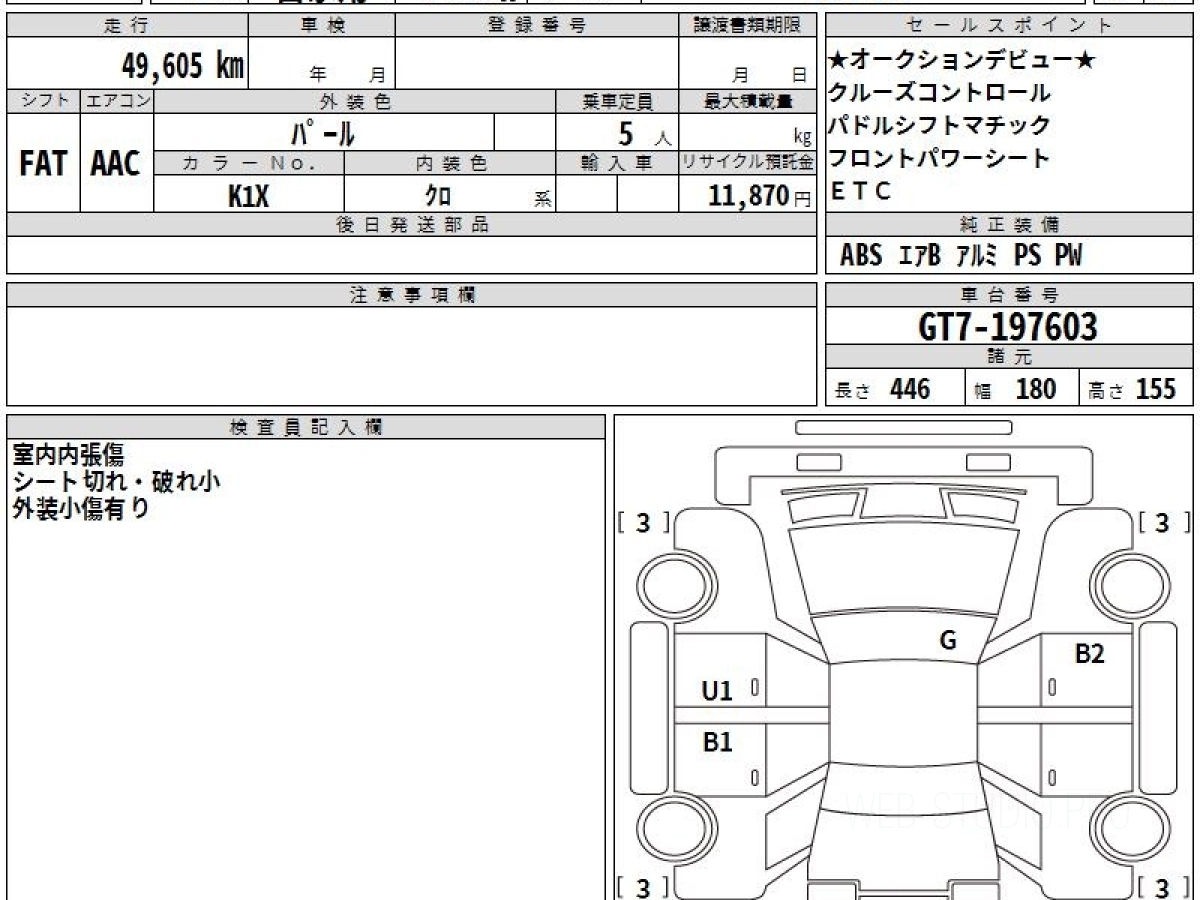Select the 諸元 header

[x=1010, y=357]
